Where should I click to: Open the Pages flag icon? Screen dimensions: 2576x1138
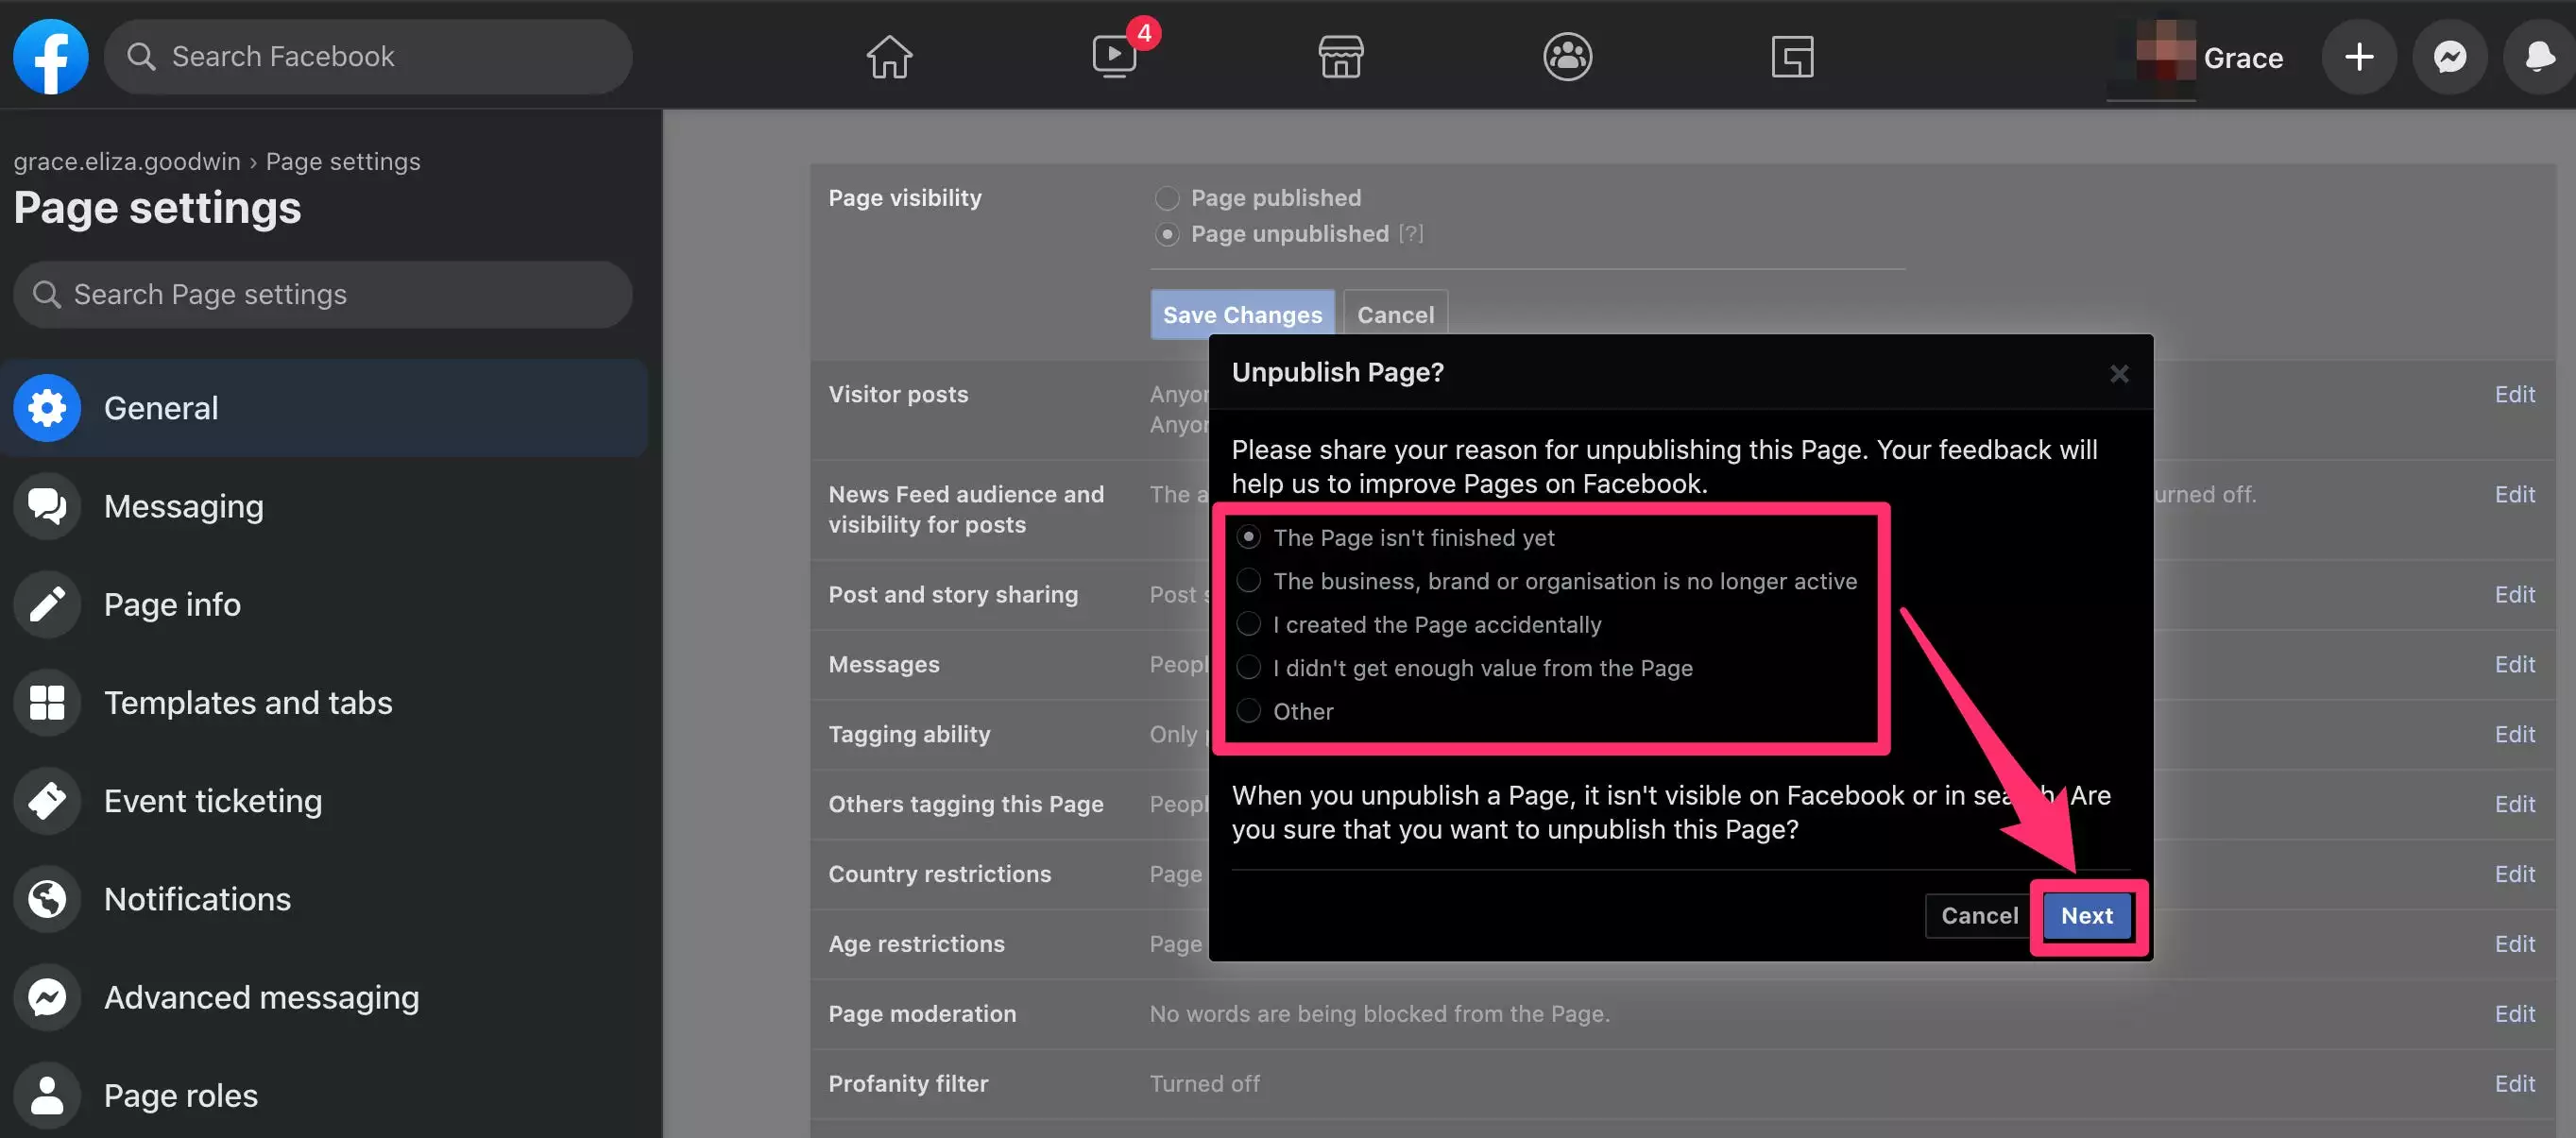tap(1792, 56)
